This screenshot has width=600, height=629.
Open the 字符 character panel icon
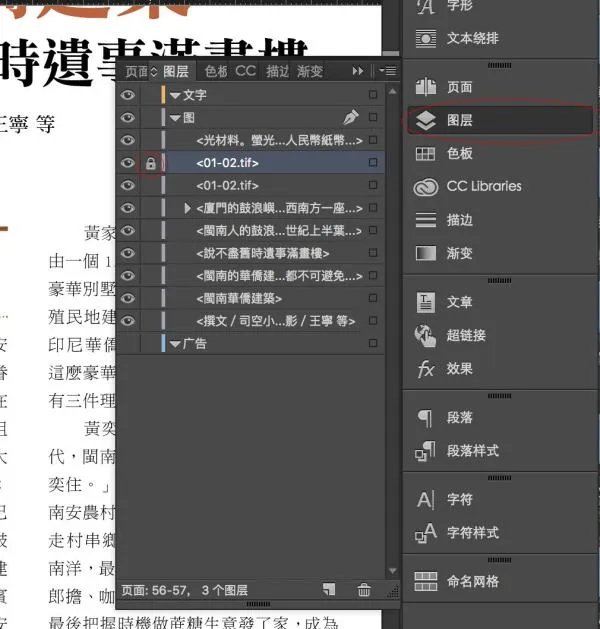[x=426, y=500]
